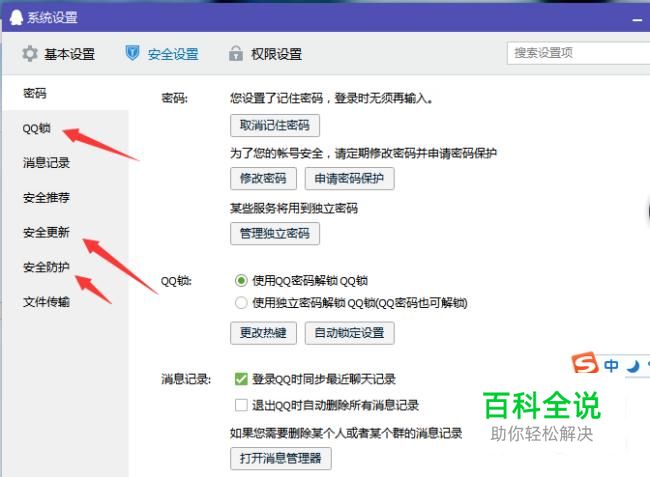Click the padlock permissions icon
650x477 pixels.
tap(236, 53)
